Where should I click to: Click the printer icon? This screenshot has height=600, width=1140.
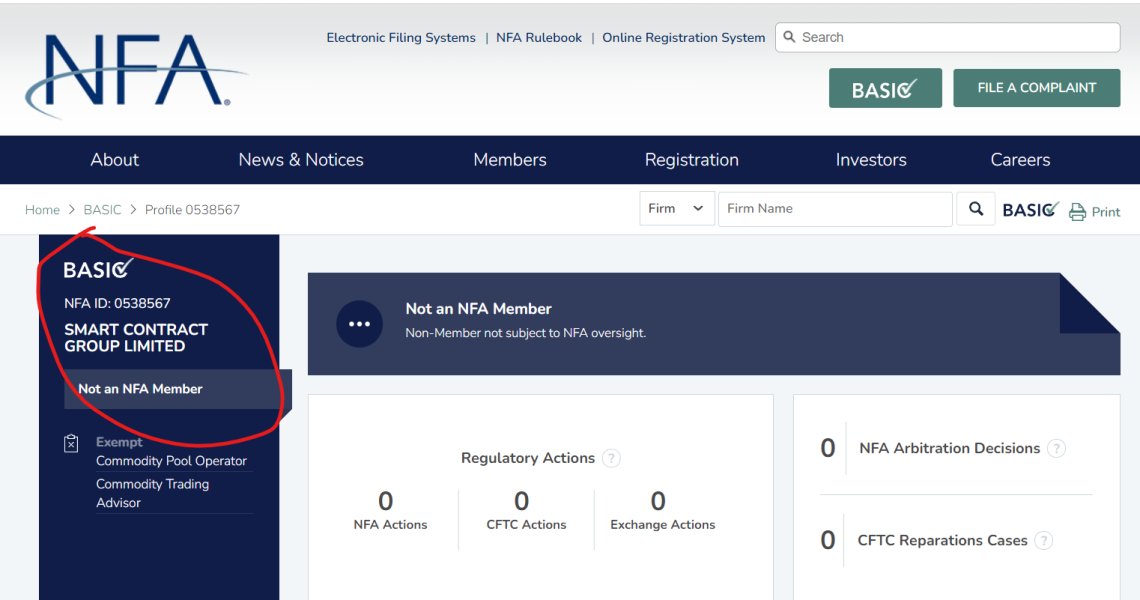coord(1077,212)
